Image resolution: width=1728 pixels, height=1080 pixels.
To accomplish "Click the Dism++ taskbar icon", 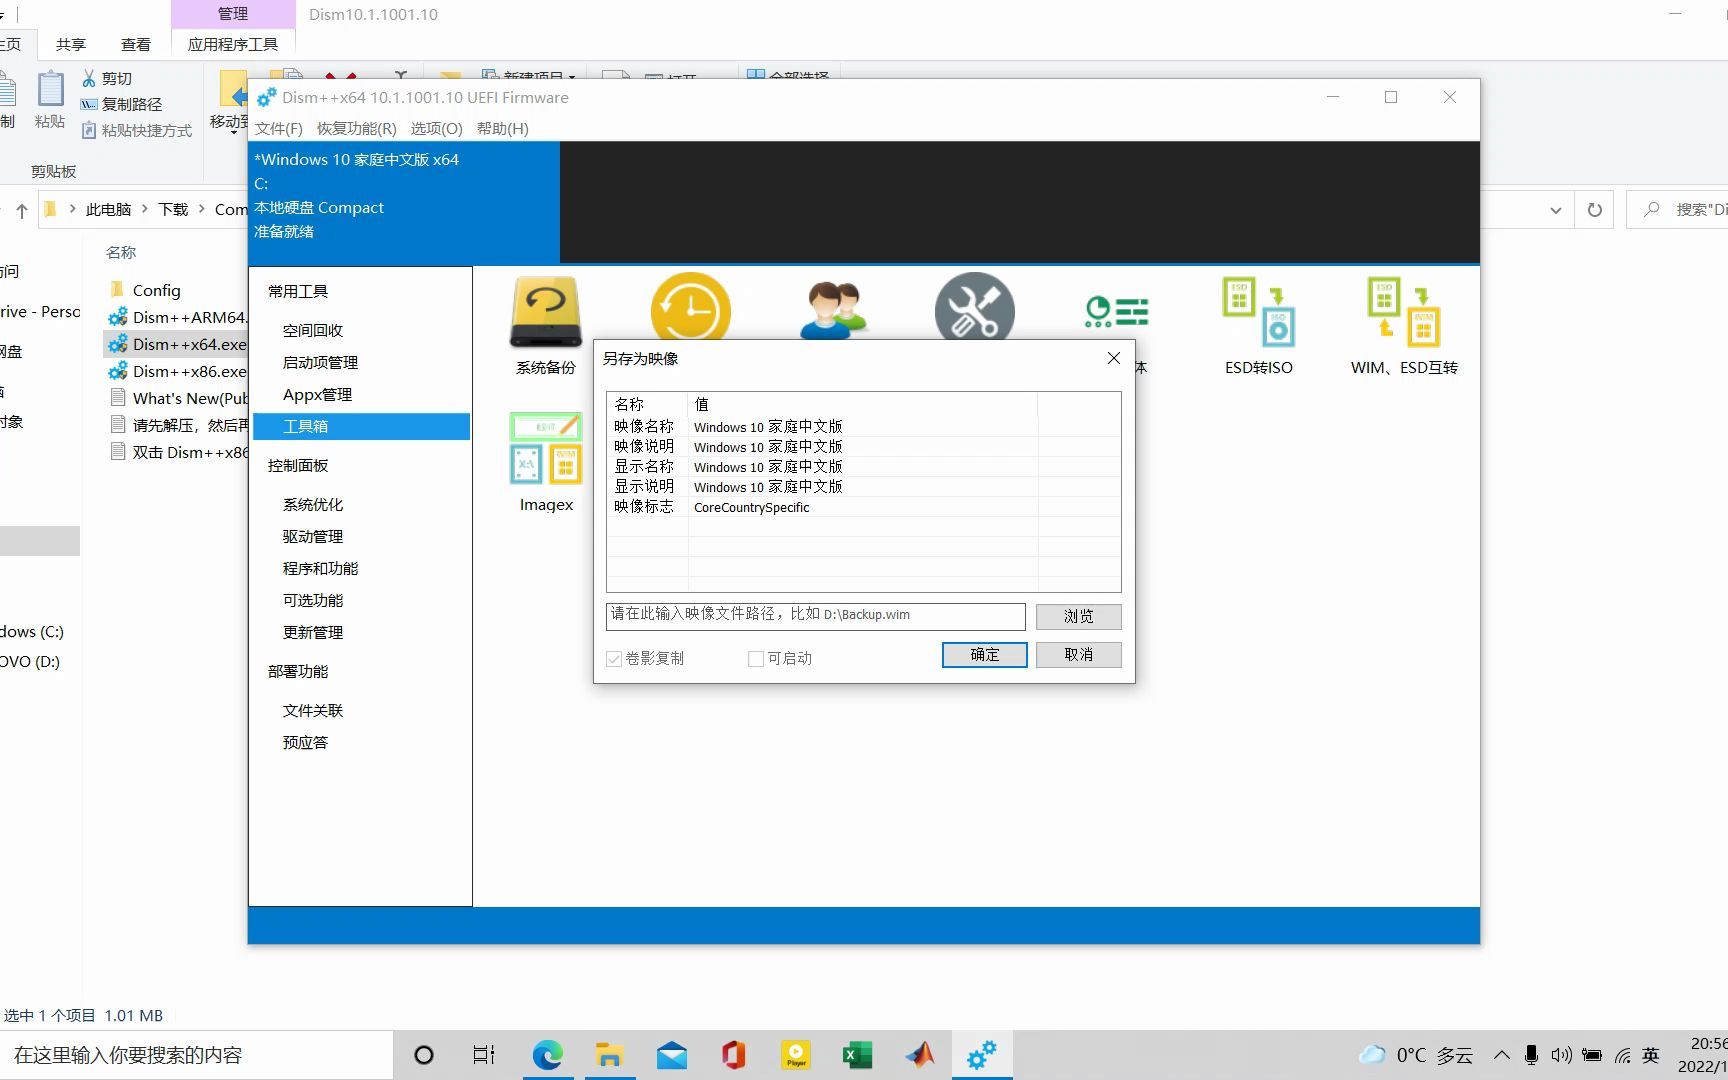I will pos(982,1055).
